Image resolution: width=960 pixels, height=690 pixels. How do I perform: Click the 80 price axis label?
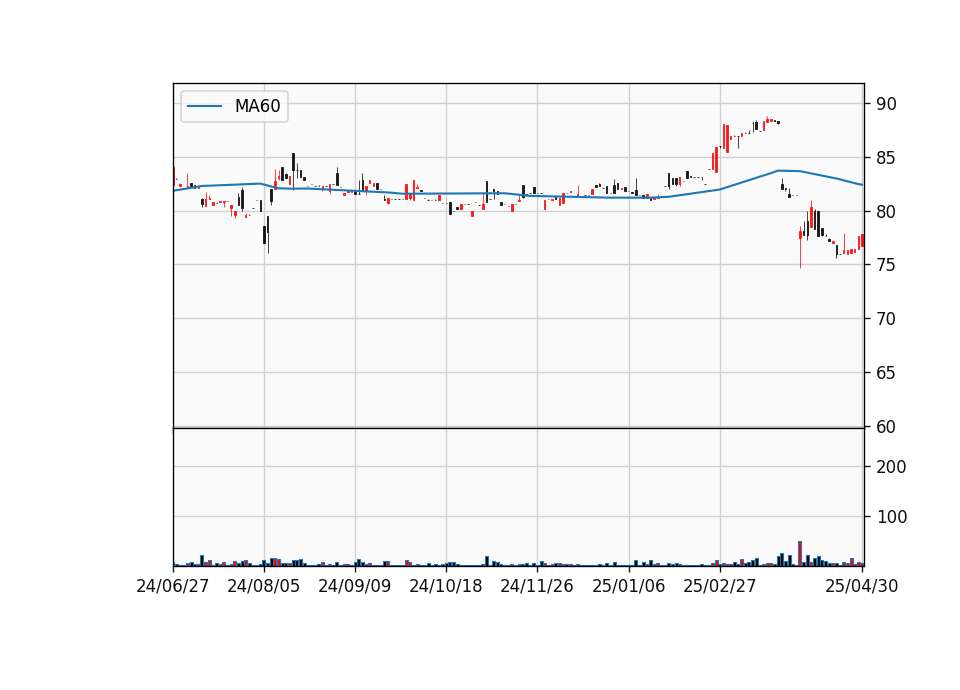(886, 212)
